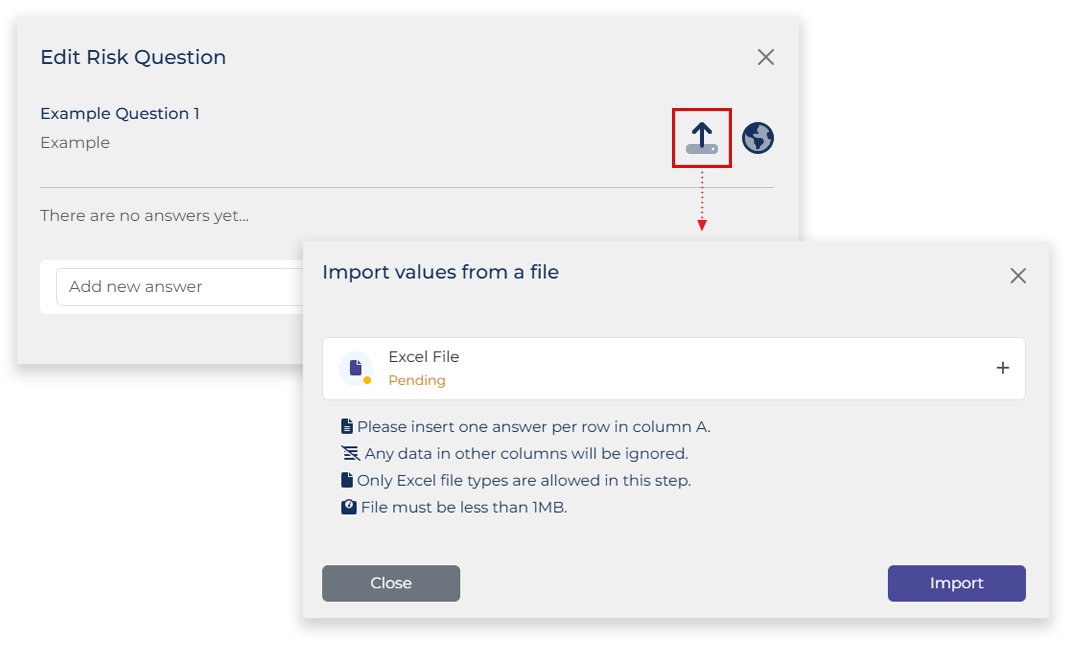Select the "Only Excel file types" note
Viewport: 1073px width, 646px height.
pyautogui.click(x=524, y=480)
